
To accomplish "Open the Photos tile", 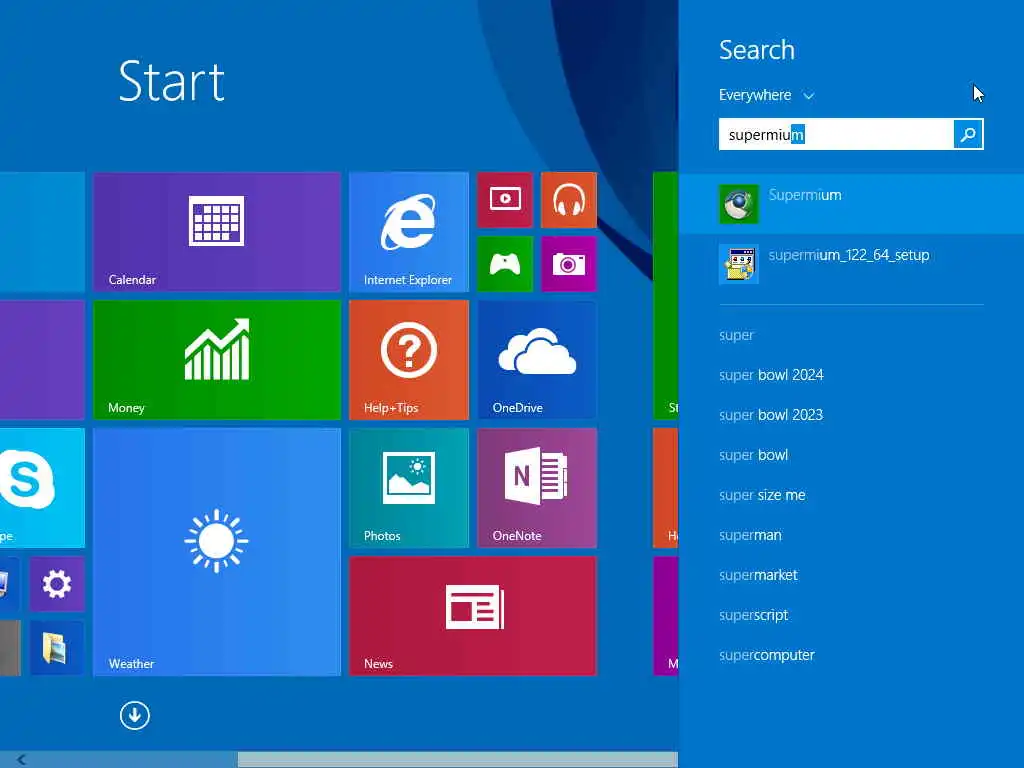I will (x=409, y=488).
